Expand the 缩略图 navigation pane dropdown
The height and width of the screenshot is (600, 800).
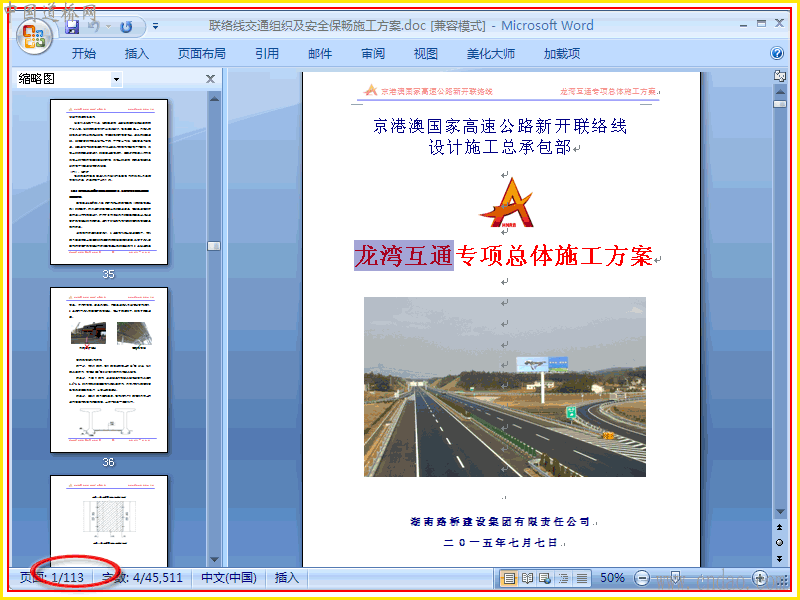pos(116,79)
